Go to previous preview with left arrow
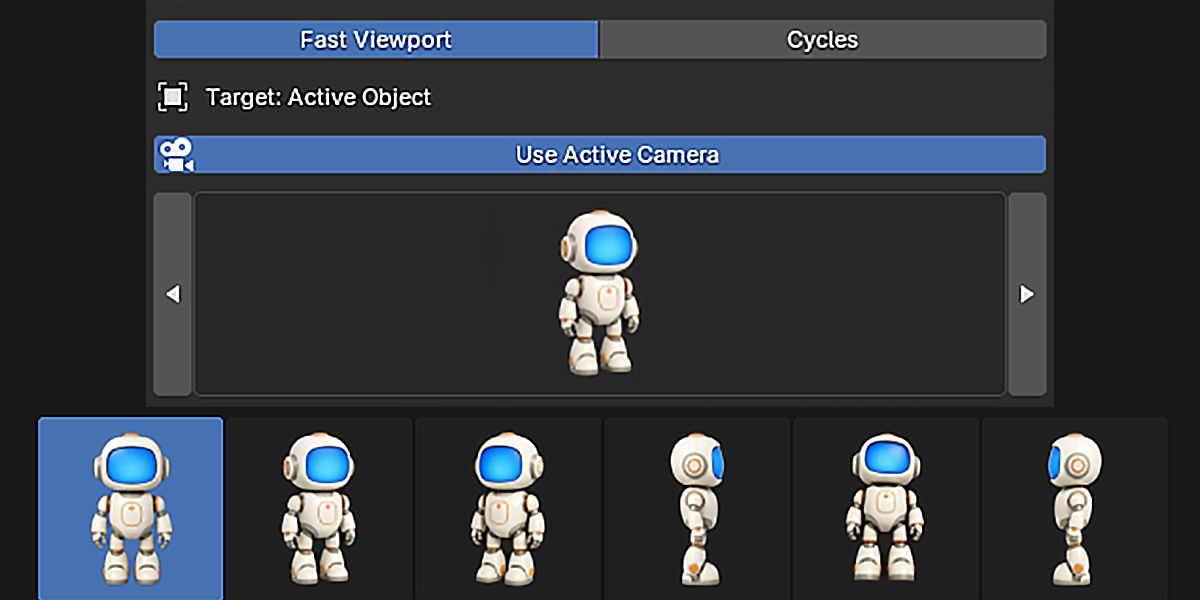 (172, 294)
